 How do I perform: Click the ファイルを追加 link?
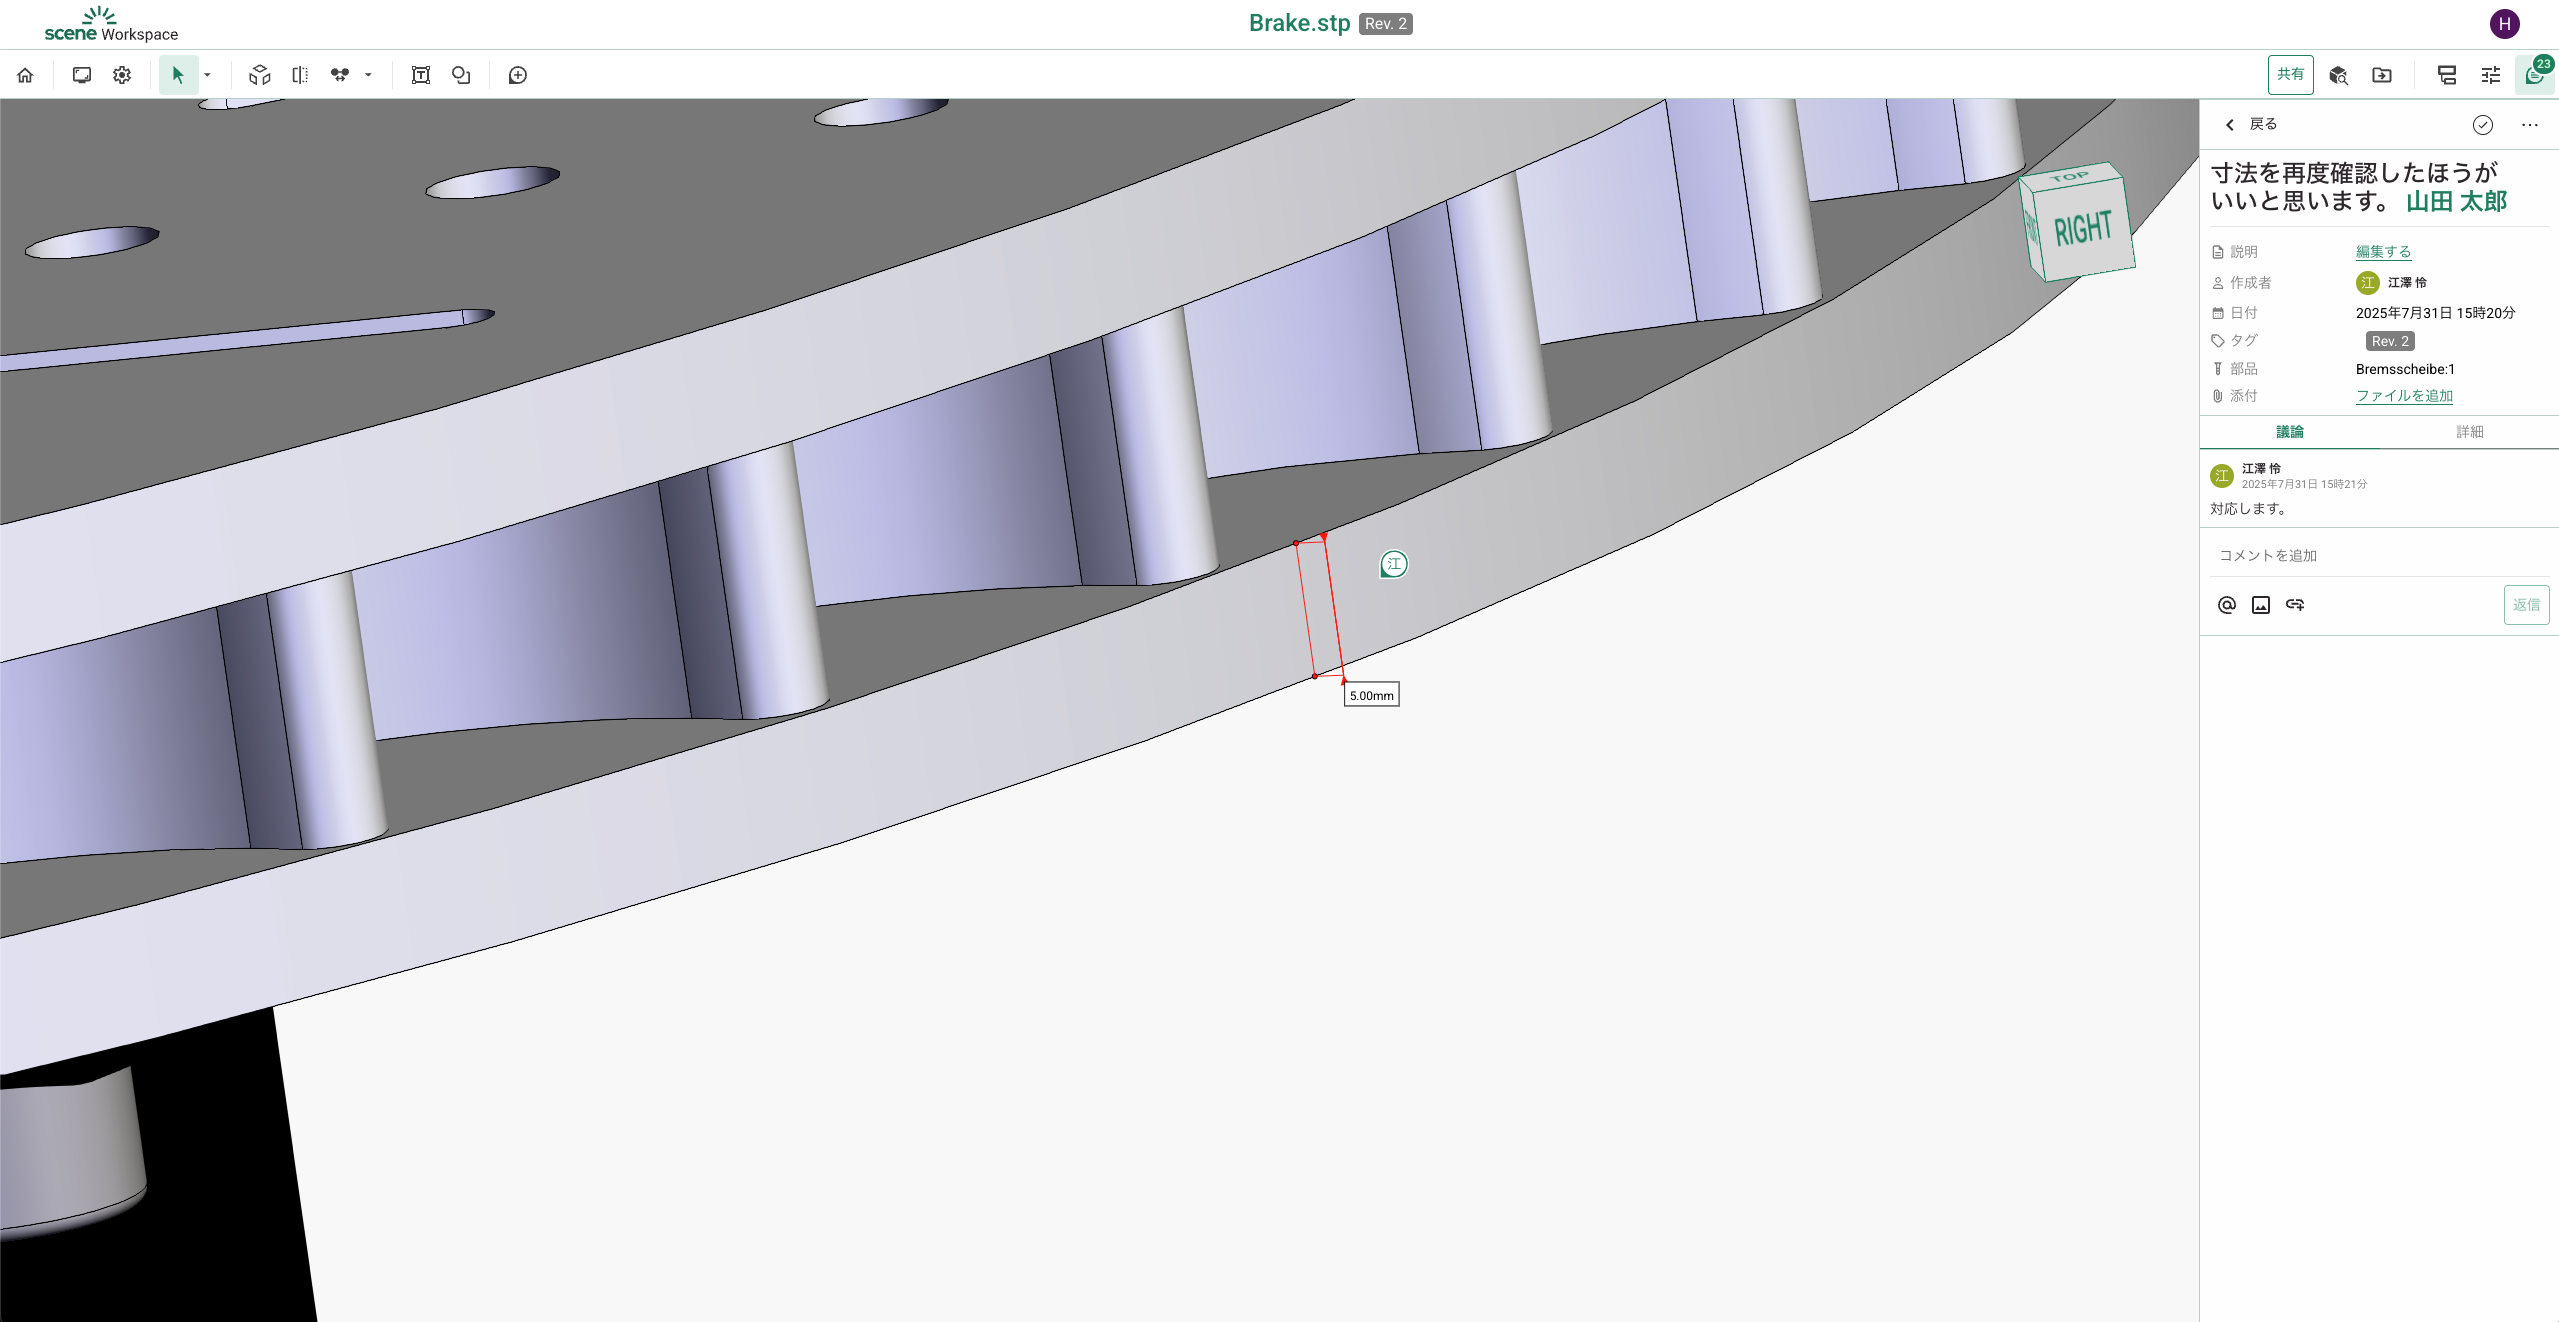pyautogui.click(x=2404, y=396)
